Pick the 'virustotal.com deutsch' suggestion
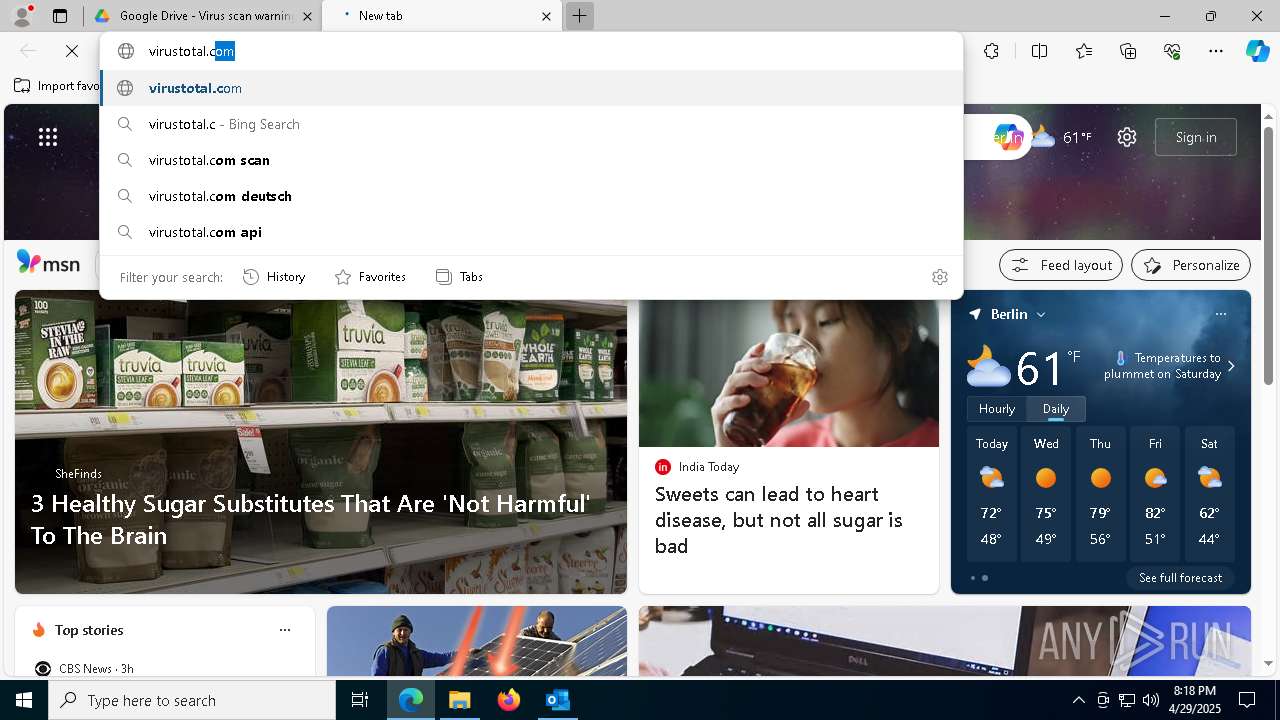The width and height of the screenshot is (1280, 720). (x=531, y=196)
